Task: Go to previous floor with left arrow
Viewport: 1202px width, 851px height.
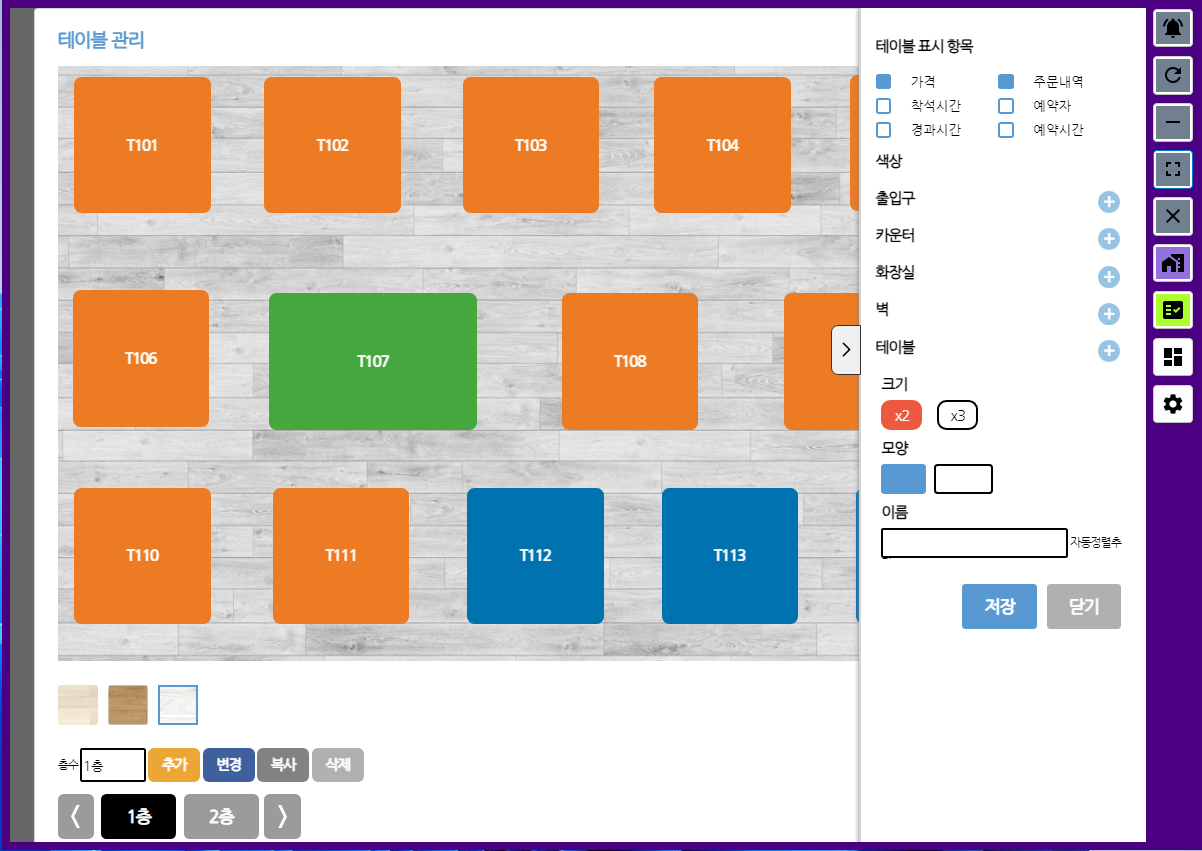Action: click(x=76, y=816)
